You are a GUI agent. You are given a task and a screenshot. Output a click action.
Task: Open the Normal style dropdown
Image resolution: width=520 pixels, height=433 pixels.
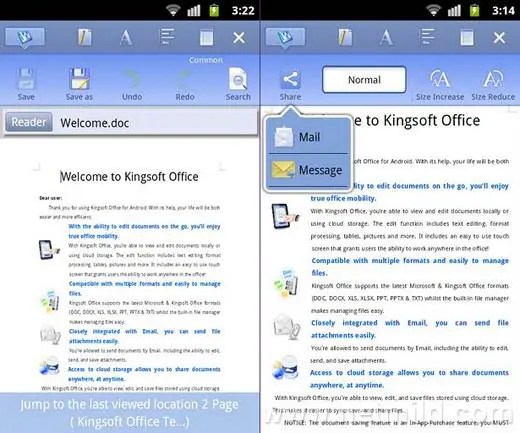point(364,80)
